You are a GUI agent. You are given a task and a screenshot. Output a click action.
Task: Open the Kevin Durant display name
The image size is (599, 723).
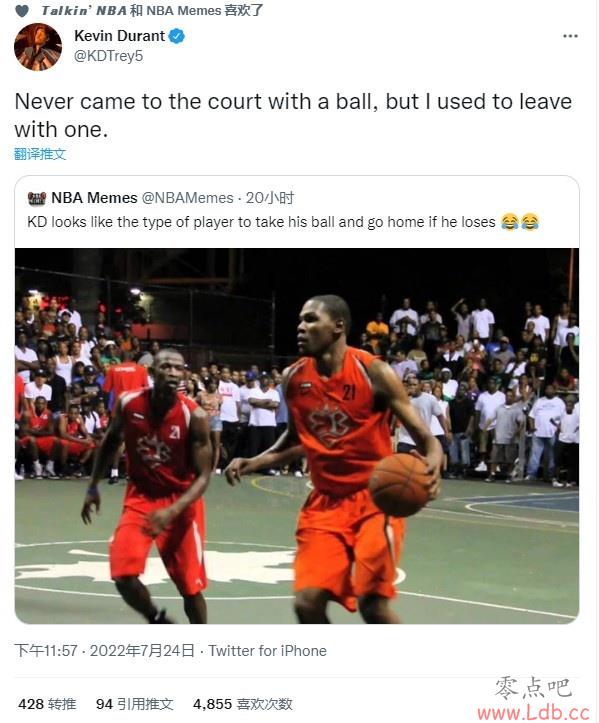119,36
